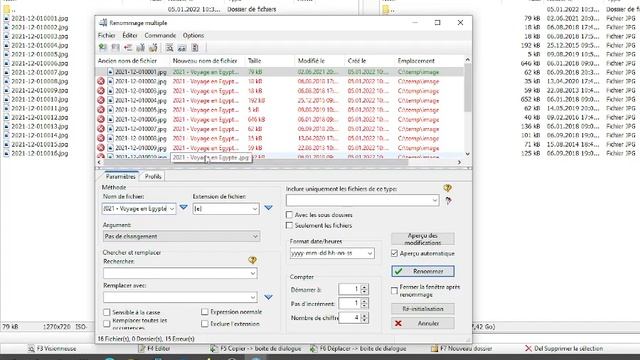Toggle Avec les sous dossiers checkbox

[289, 215]
